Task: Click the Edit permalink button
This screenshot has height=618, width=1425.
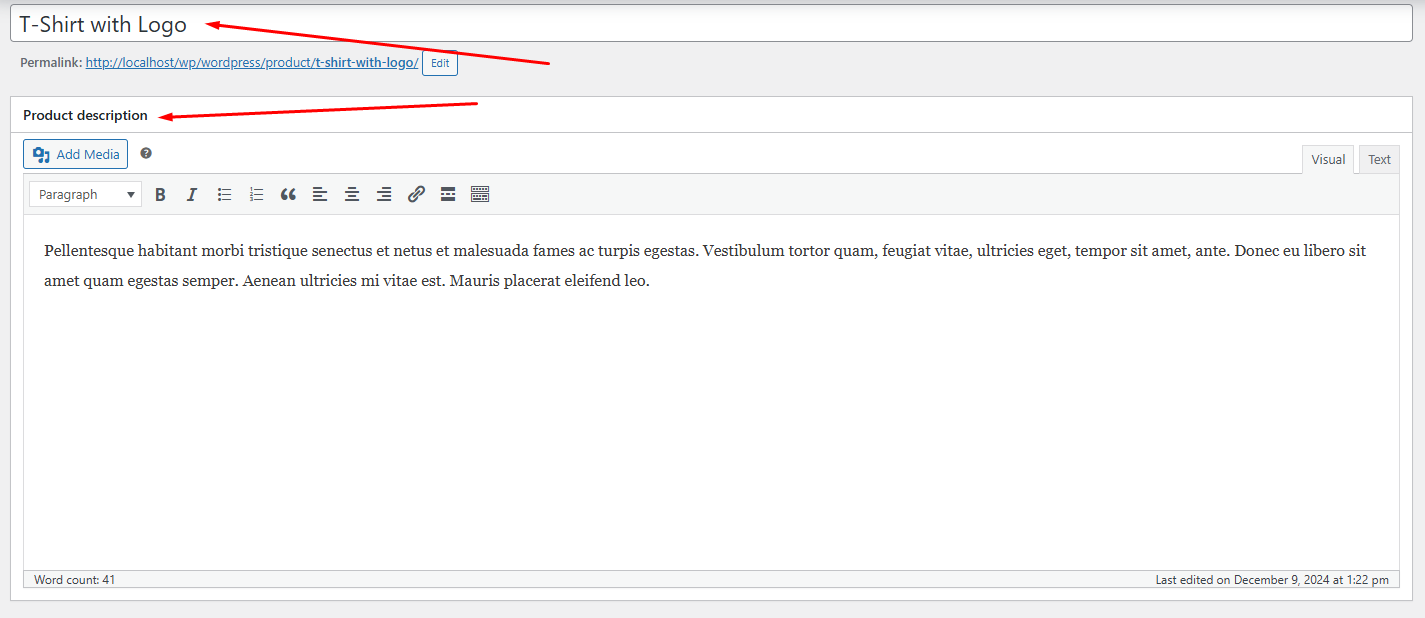Action: (440, 63)
